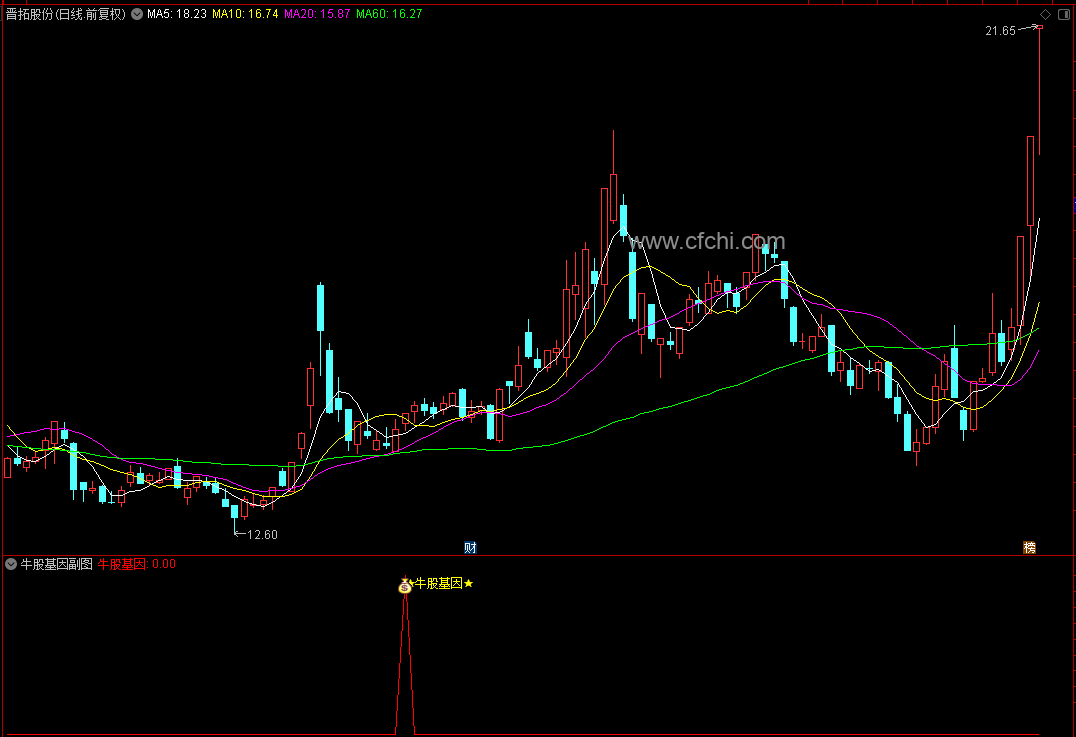Click the MA10: 16.74 label
Image resolution: width=1076 pixels, height=737 pixels.
[245, 14]
